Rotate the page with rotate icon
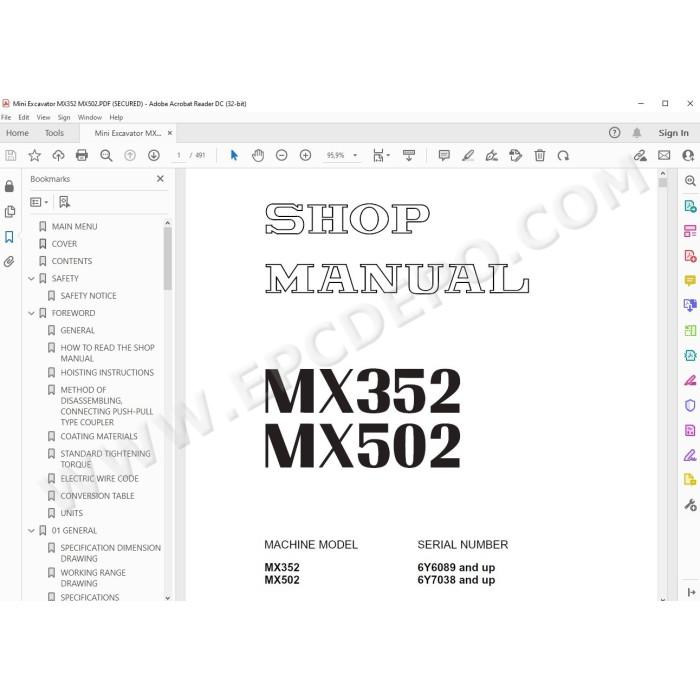700x700 pixels. [563, 155]
